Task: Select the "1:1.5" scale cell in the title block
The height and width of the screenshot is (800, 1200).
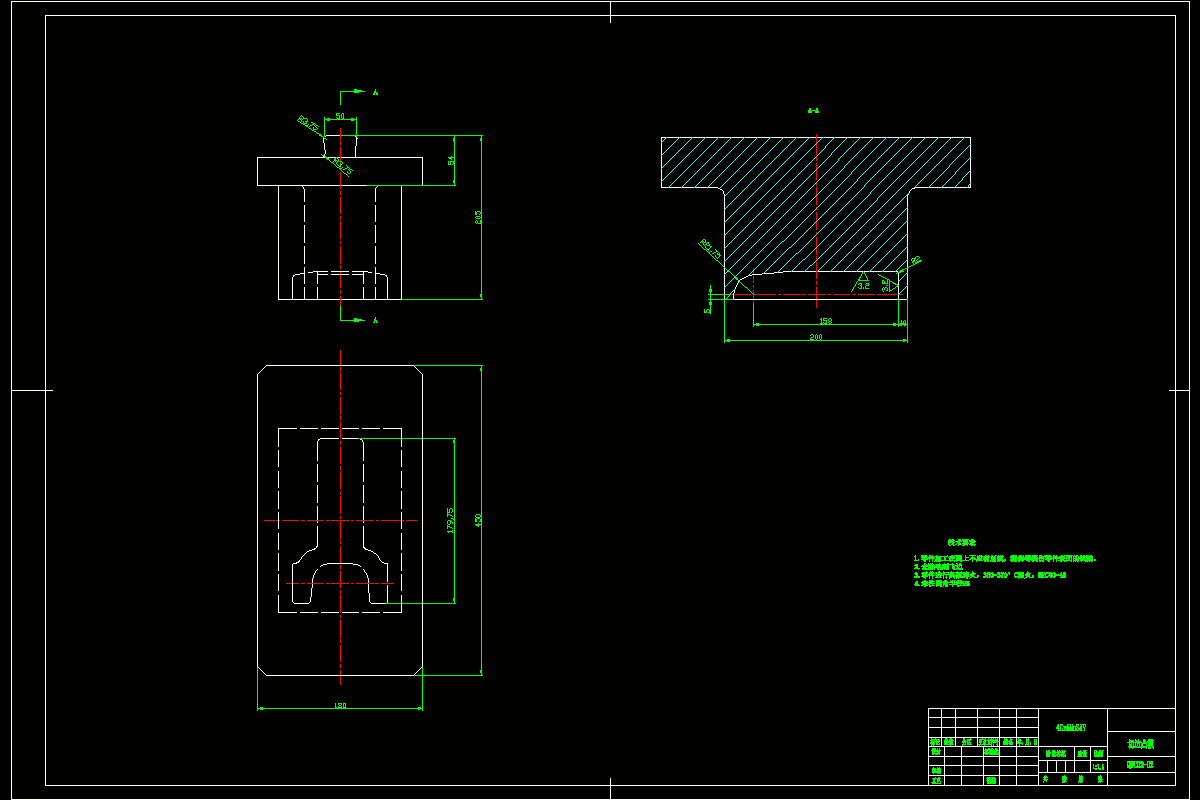Action: point(1099,766)
